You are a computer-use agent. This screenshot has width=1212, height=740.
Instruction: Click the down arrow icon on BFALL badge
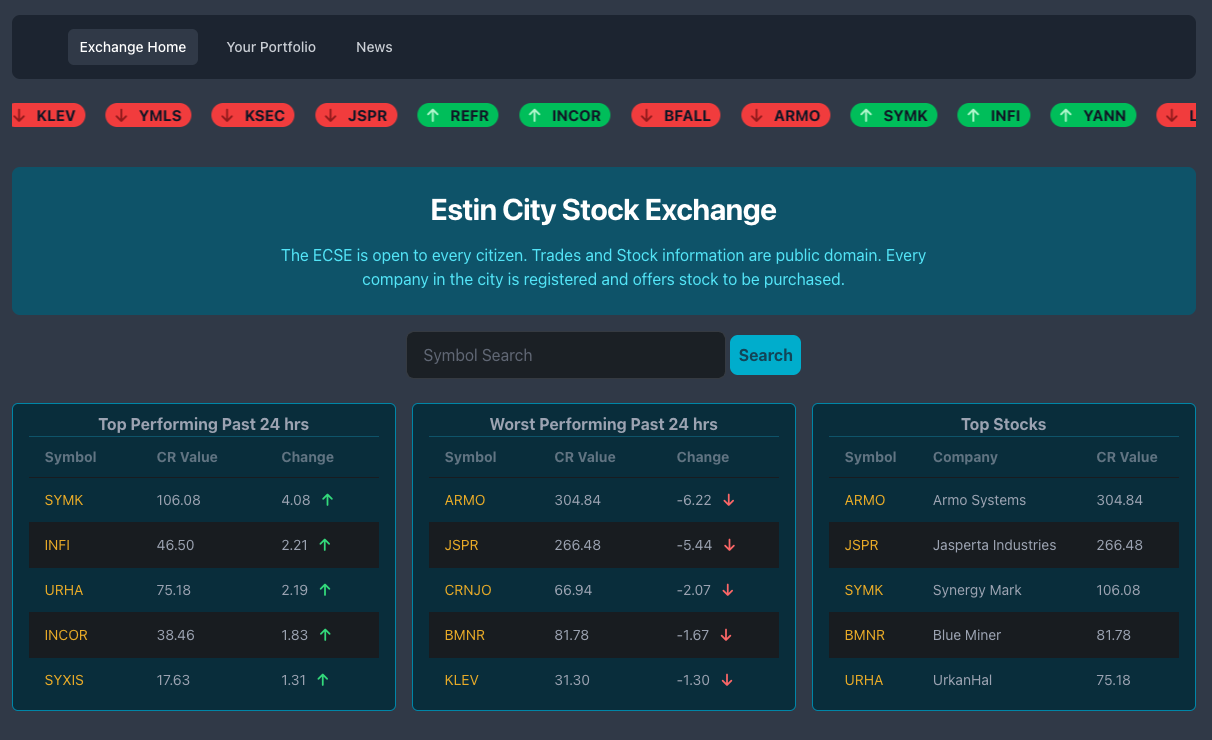point(647,116)
